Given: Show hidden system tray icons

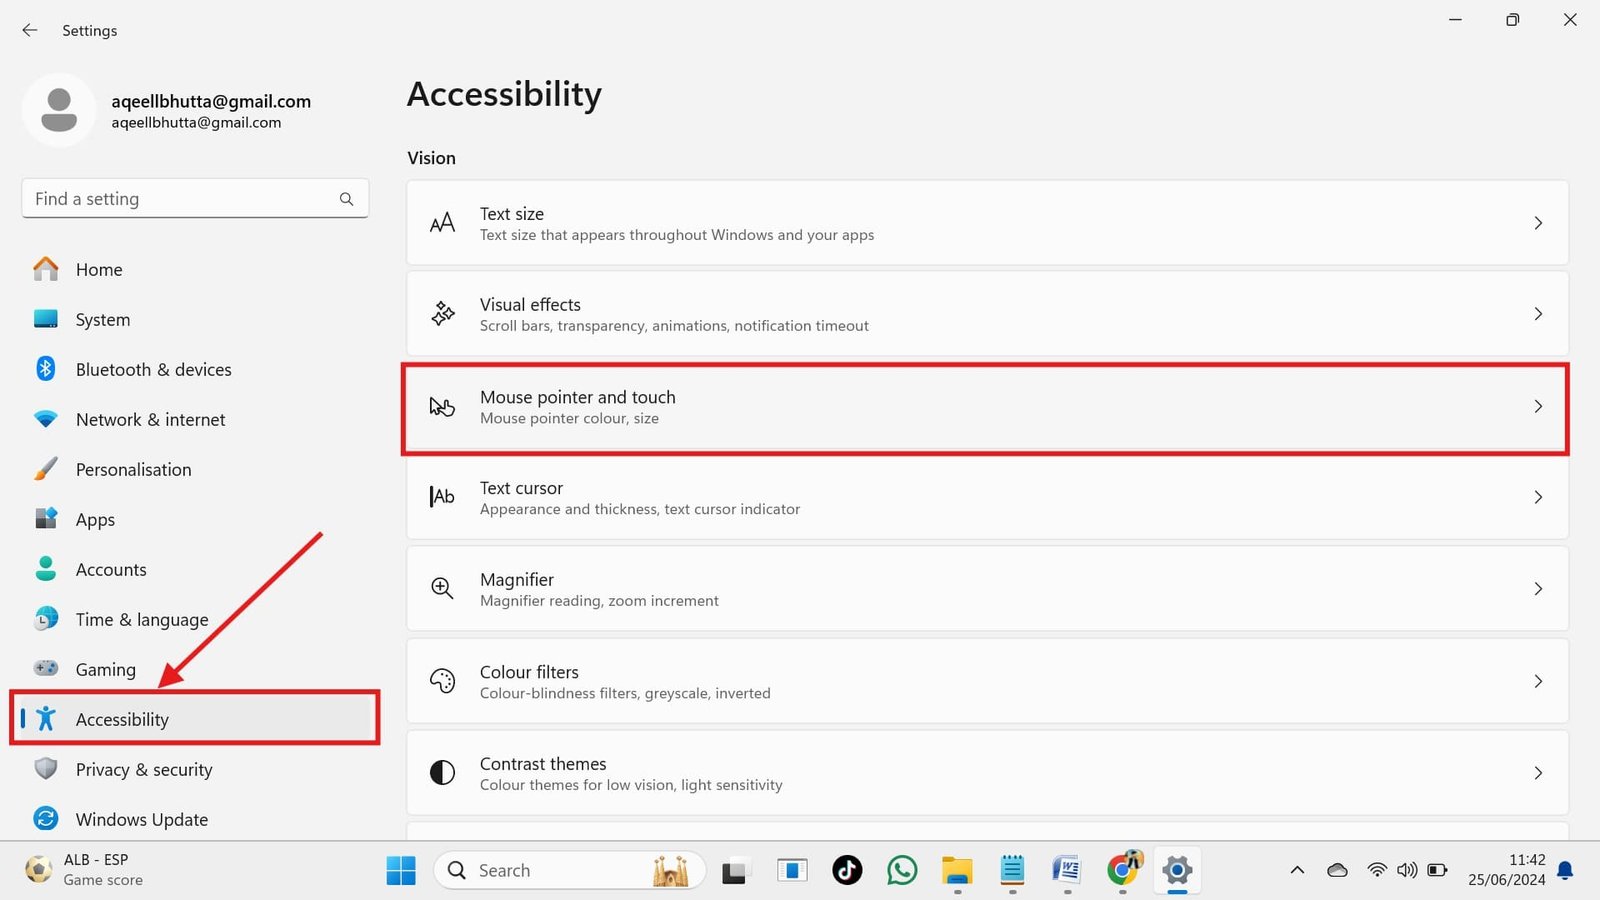Looking at the screenshot, I should click(x=1297, y=870).
